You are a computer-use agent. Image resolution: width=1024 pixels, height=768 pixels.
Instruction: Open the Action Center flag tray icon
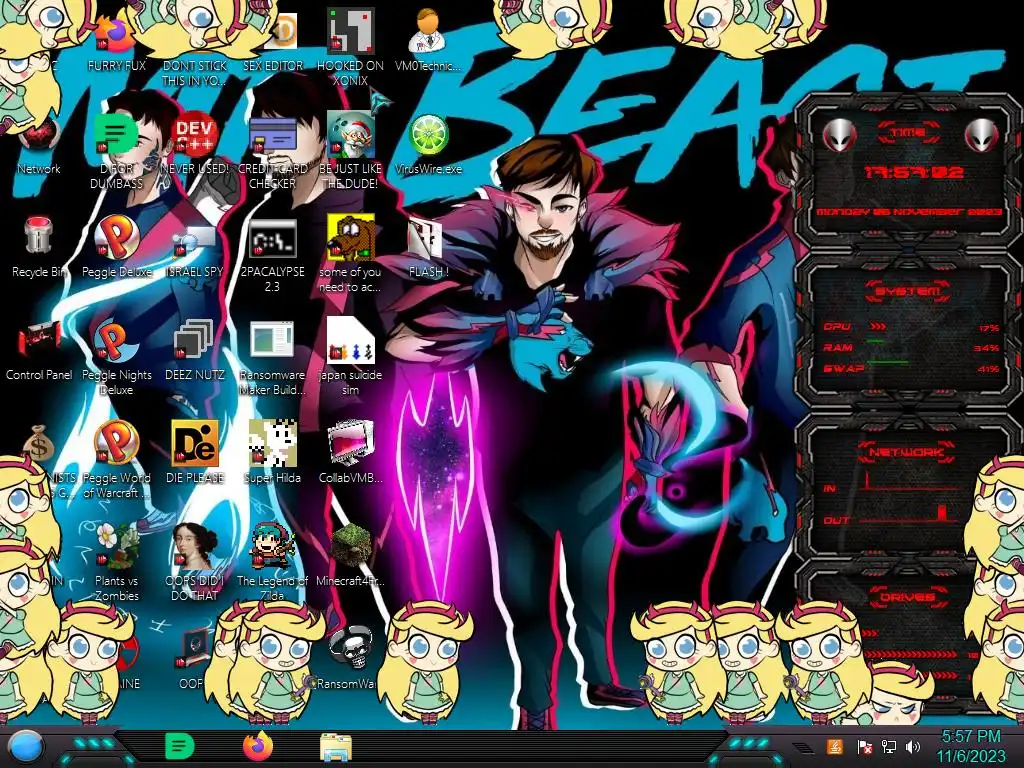(864, 747)
